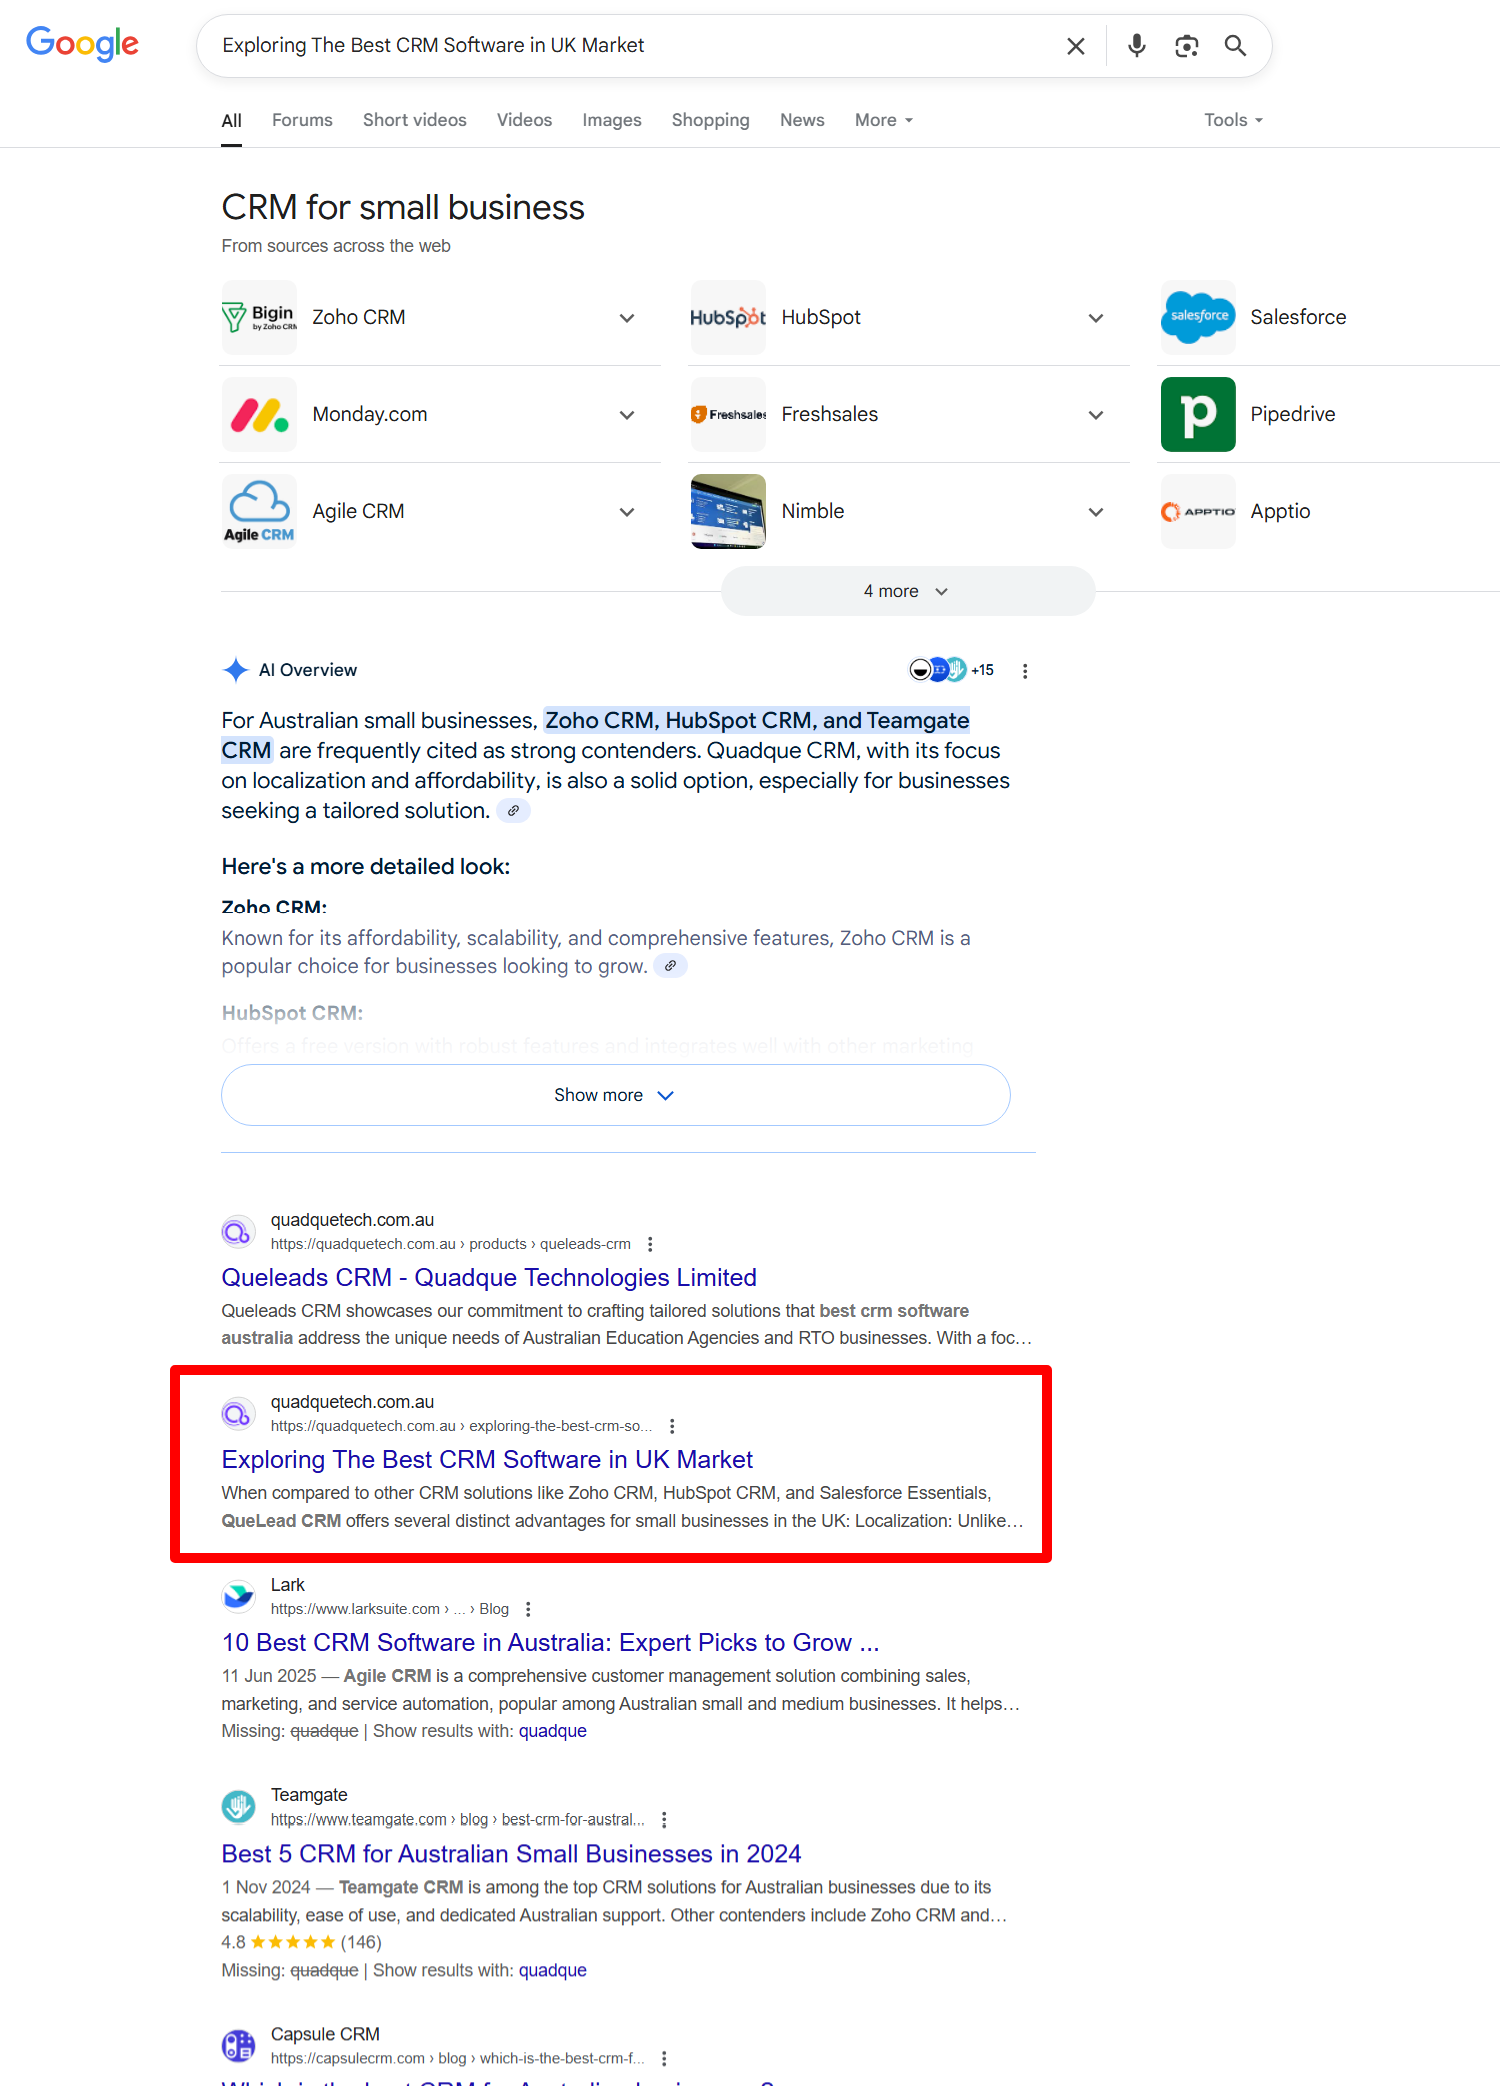This screenshot has height=2086, width=1500.
Task: Open three-dot menu beside the Lark result URL
Action: (x=528, y=1609)
